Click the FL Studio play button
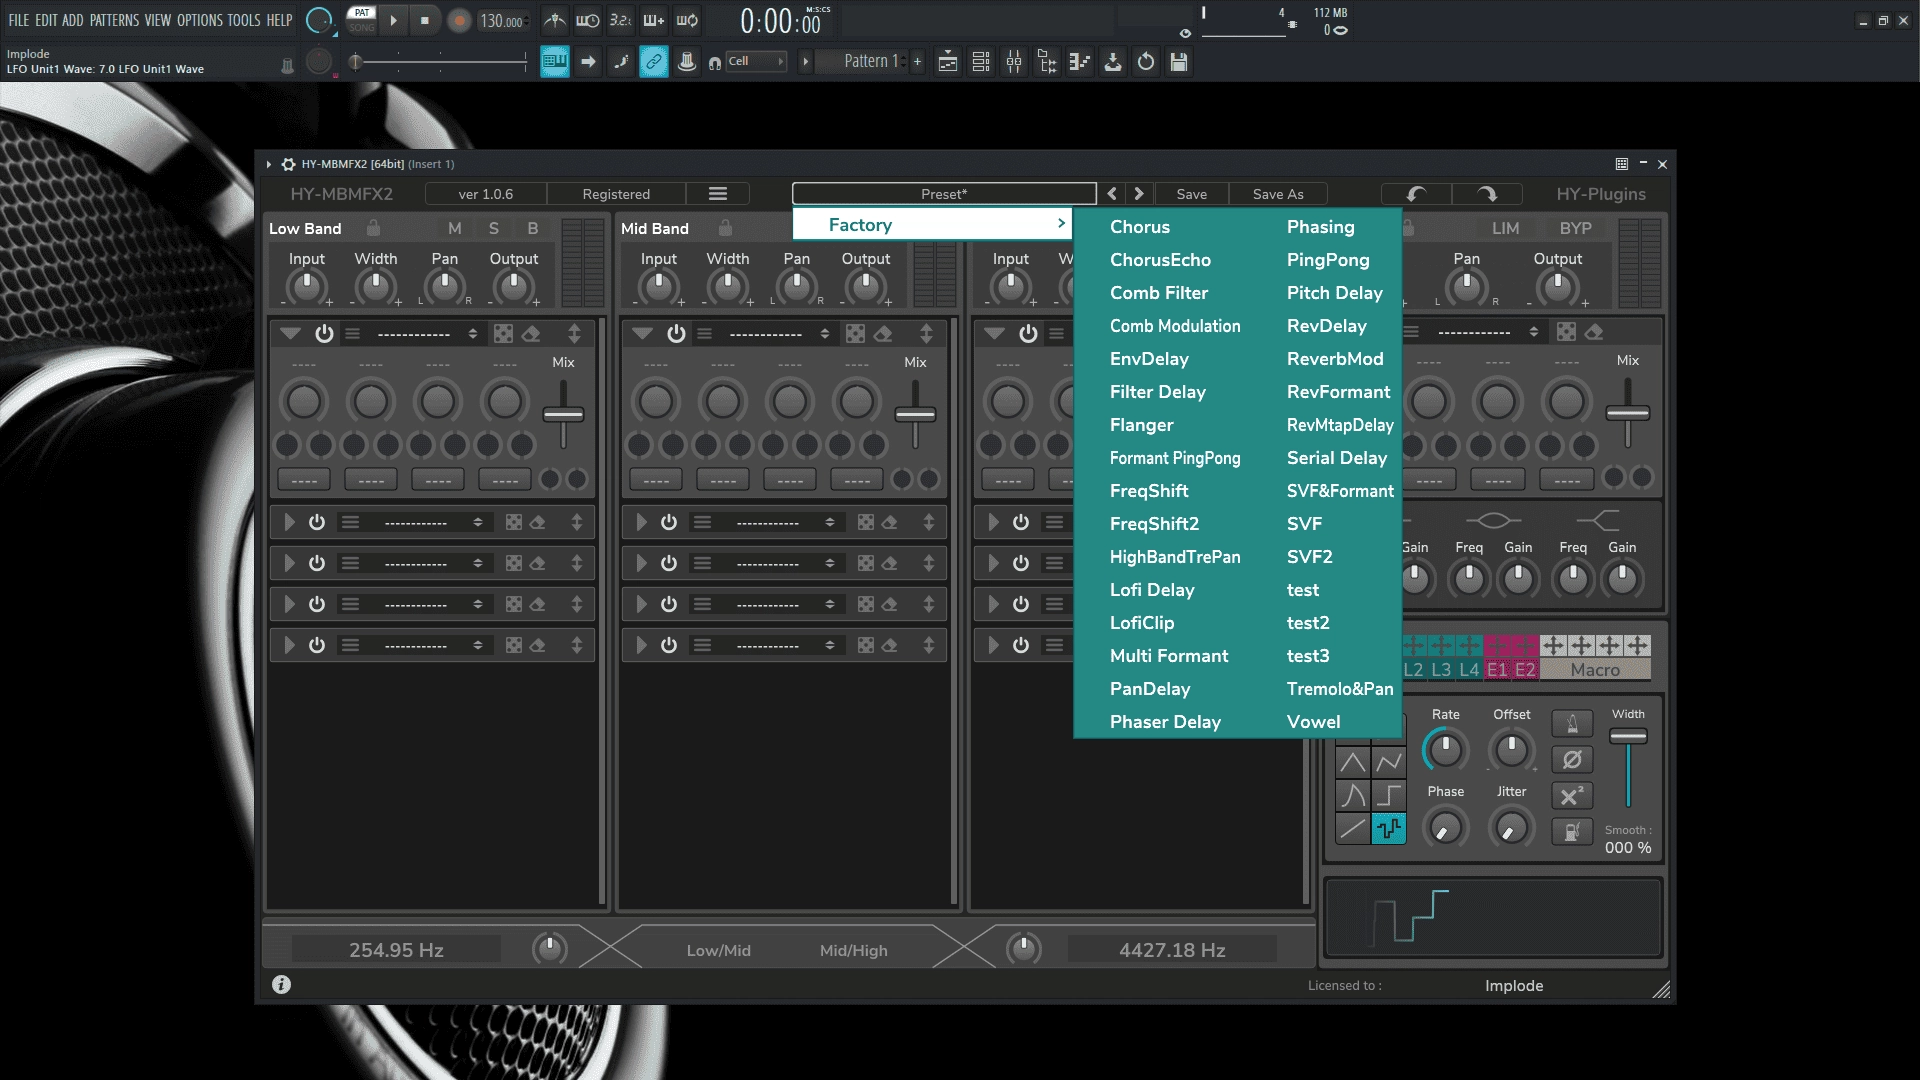Image resolution: width=1920 pixels, height=1080 pixels. 393,20
